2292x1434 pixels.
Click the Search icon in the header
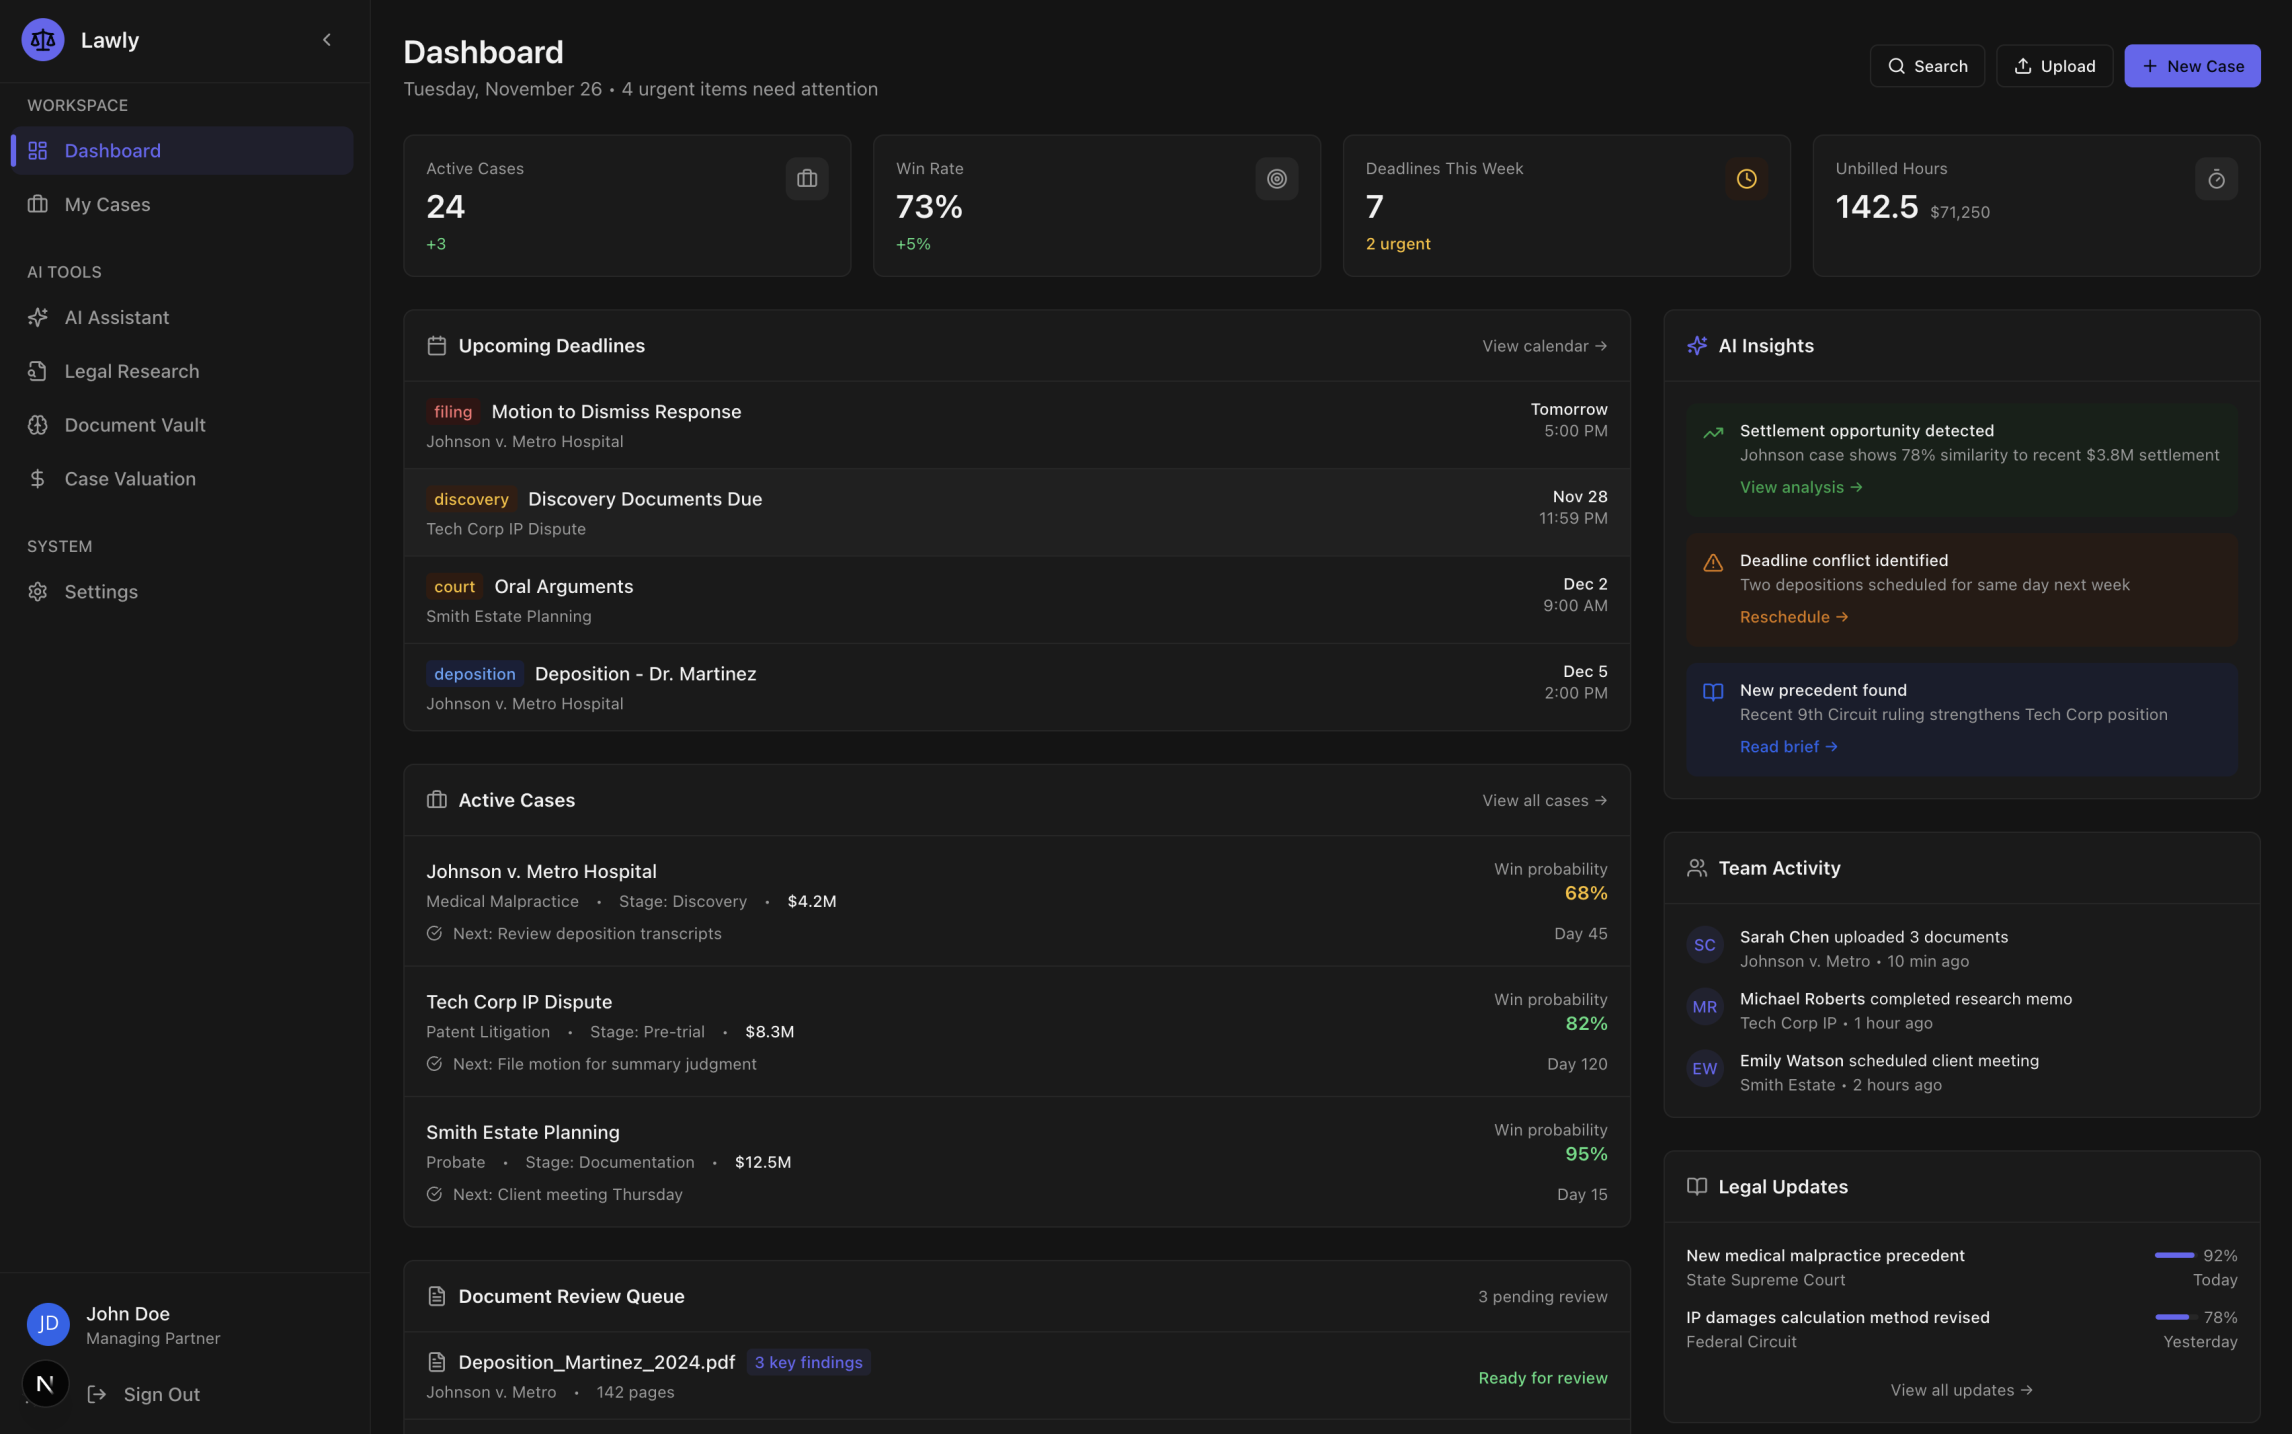pos(1896,65)
